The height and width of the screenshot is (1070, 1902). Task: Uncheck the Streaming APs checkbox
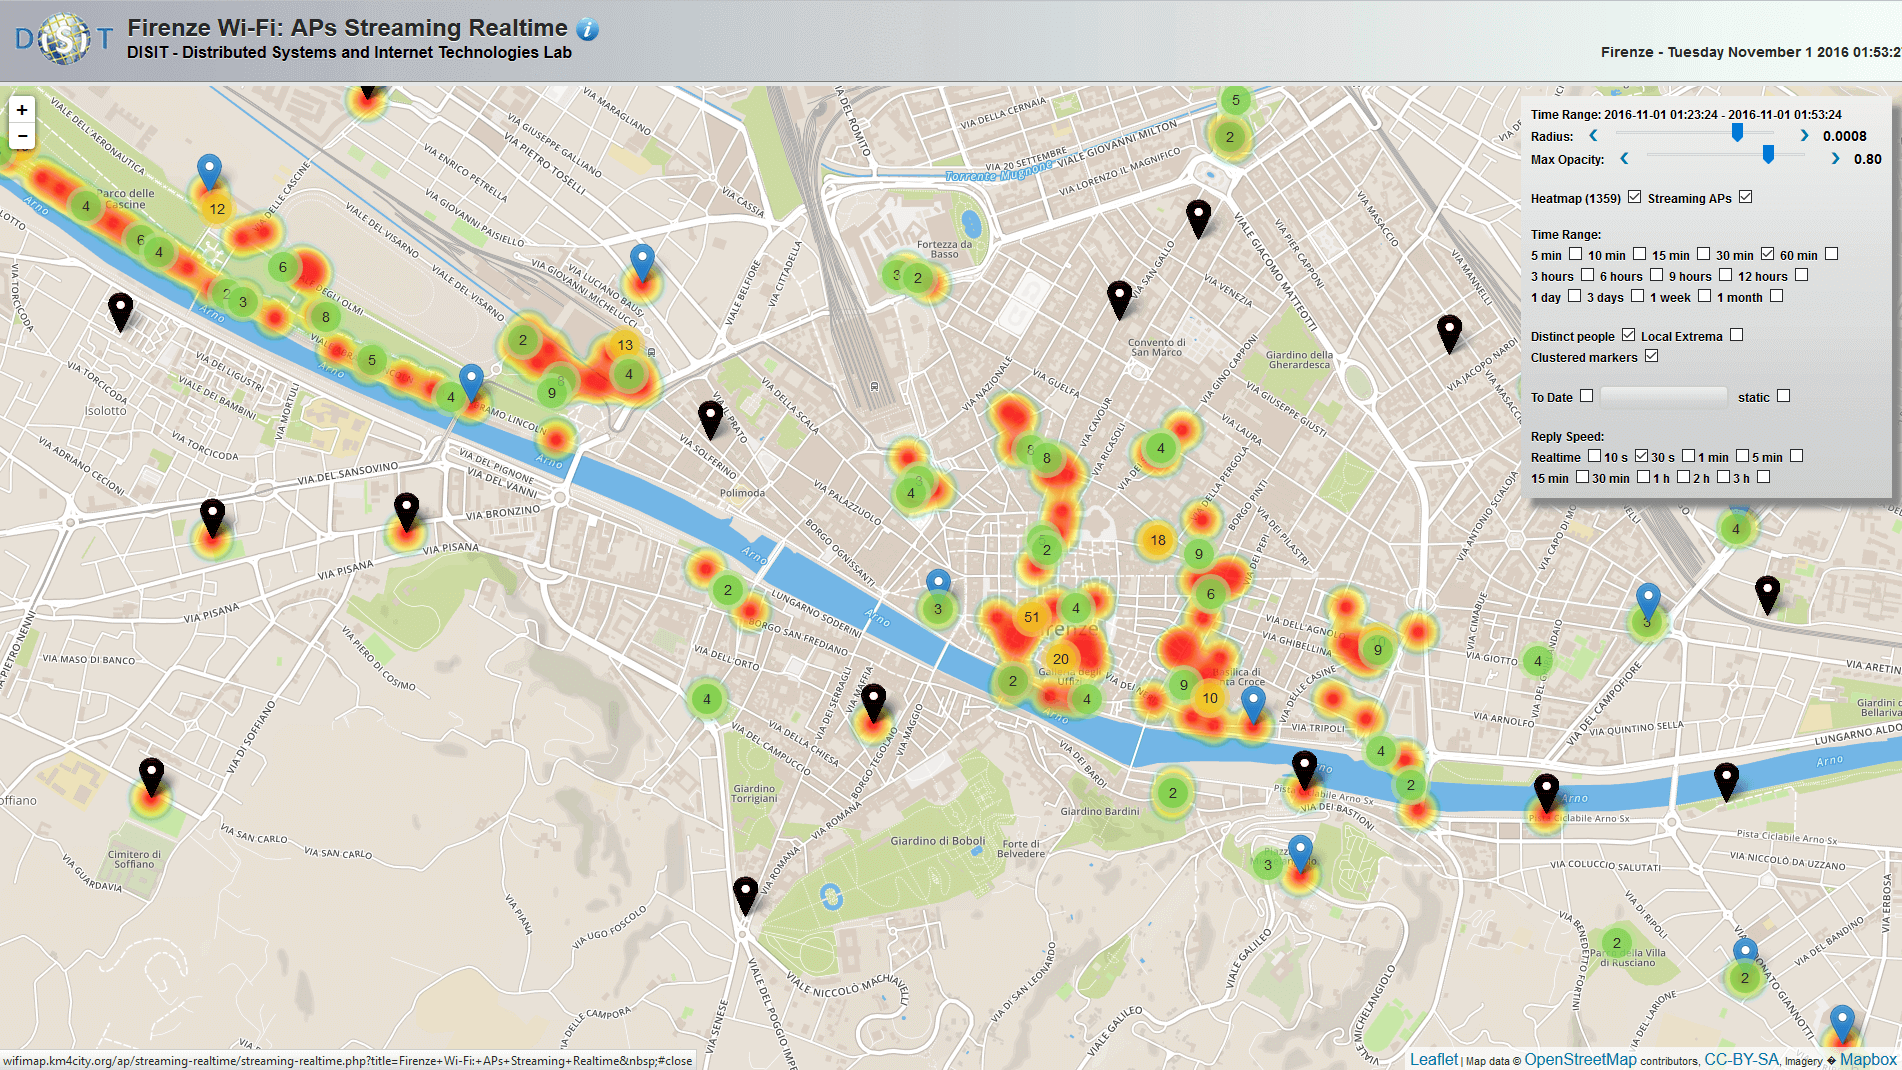coord(1748,197)
